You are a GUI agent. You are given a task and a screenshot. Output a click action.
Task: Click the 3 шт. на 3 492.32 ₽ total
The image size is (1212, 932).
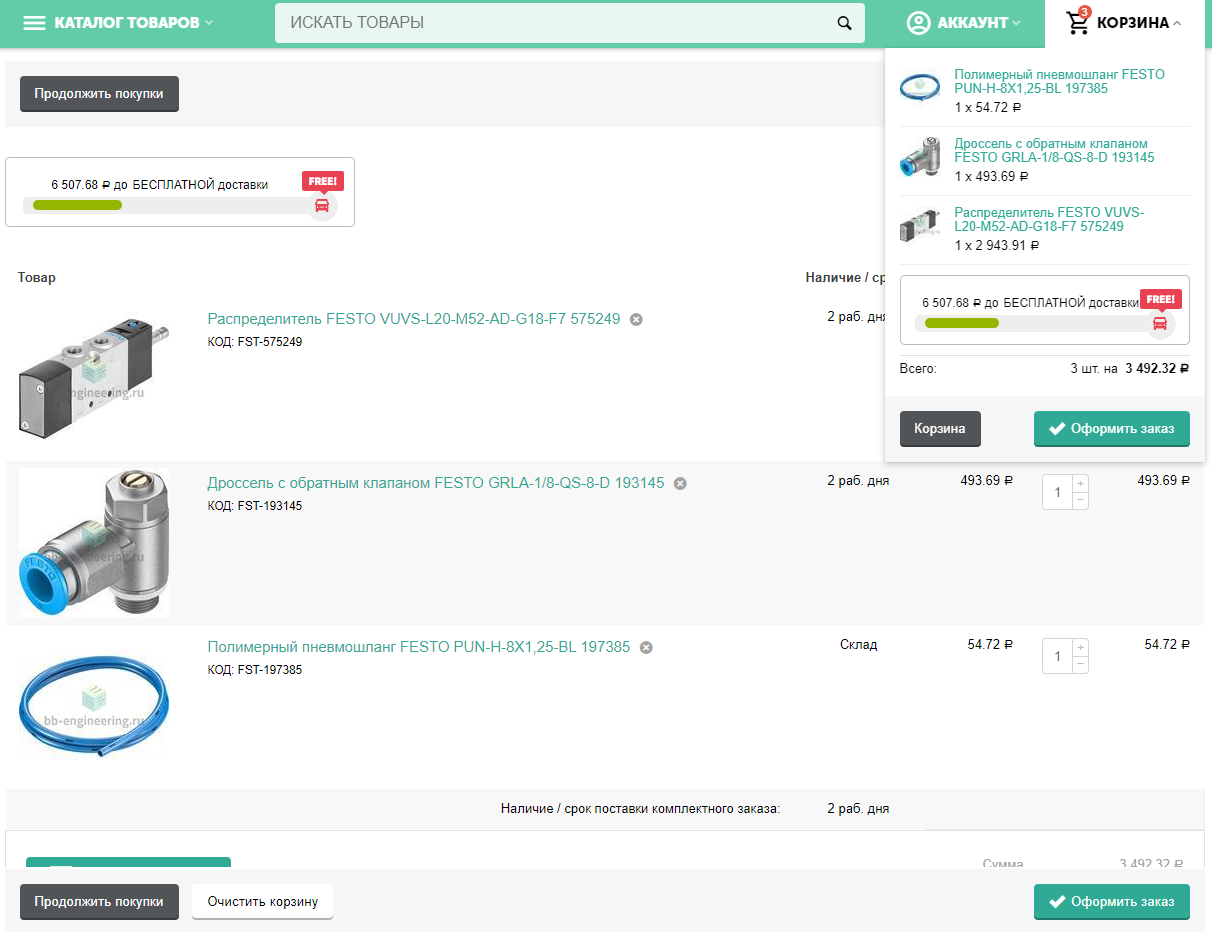point(1130,369)
